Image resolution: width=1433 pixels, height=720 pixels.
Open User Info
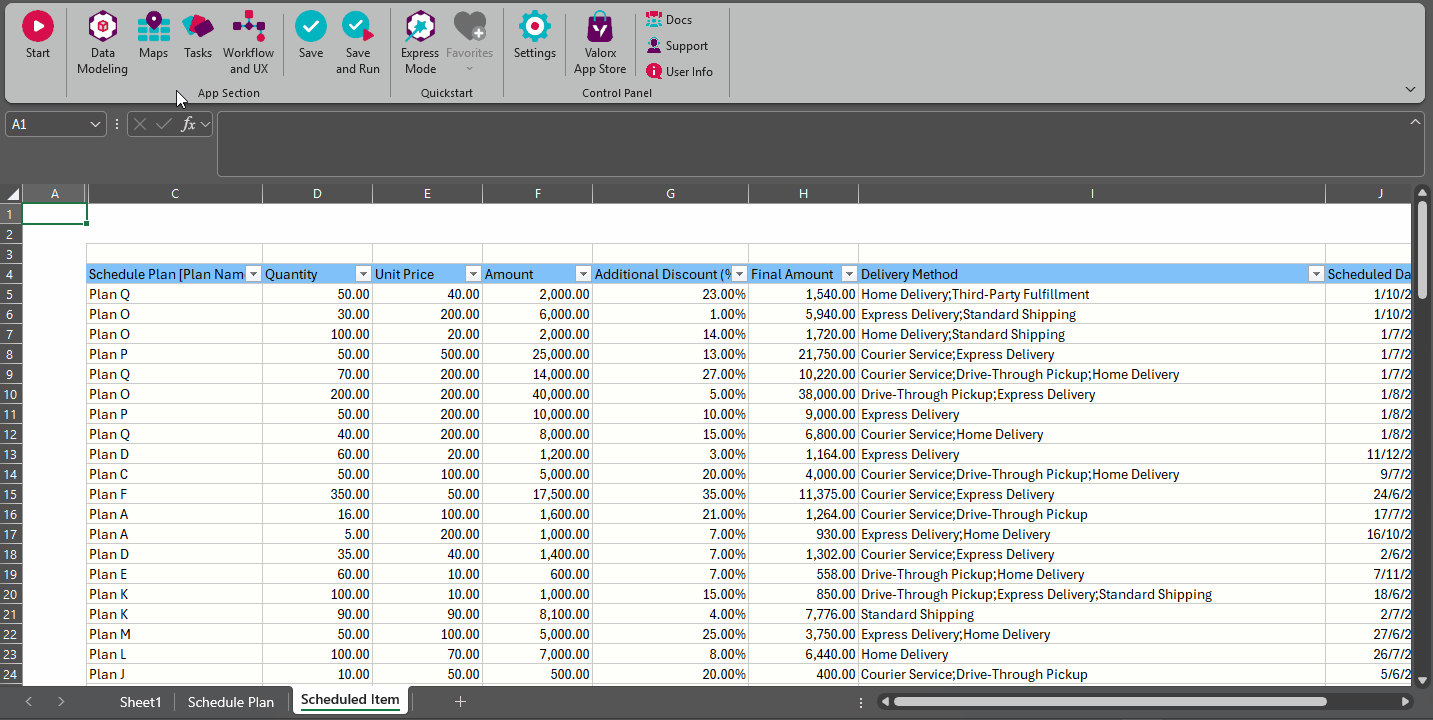688,72
